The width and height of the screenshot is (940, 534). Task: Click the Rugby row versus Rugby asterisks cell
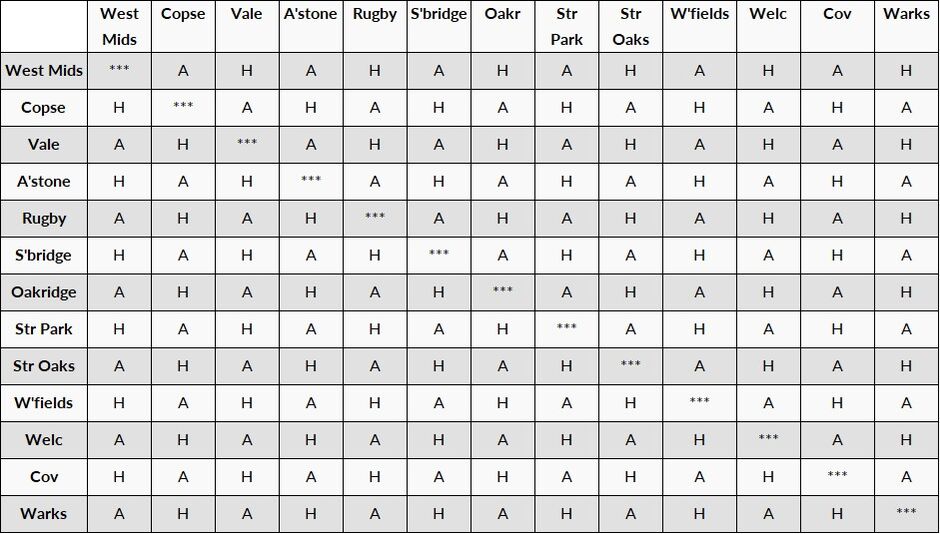(375, 216)
